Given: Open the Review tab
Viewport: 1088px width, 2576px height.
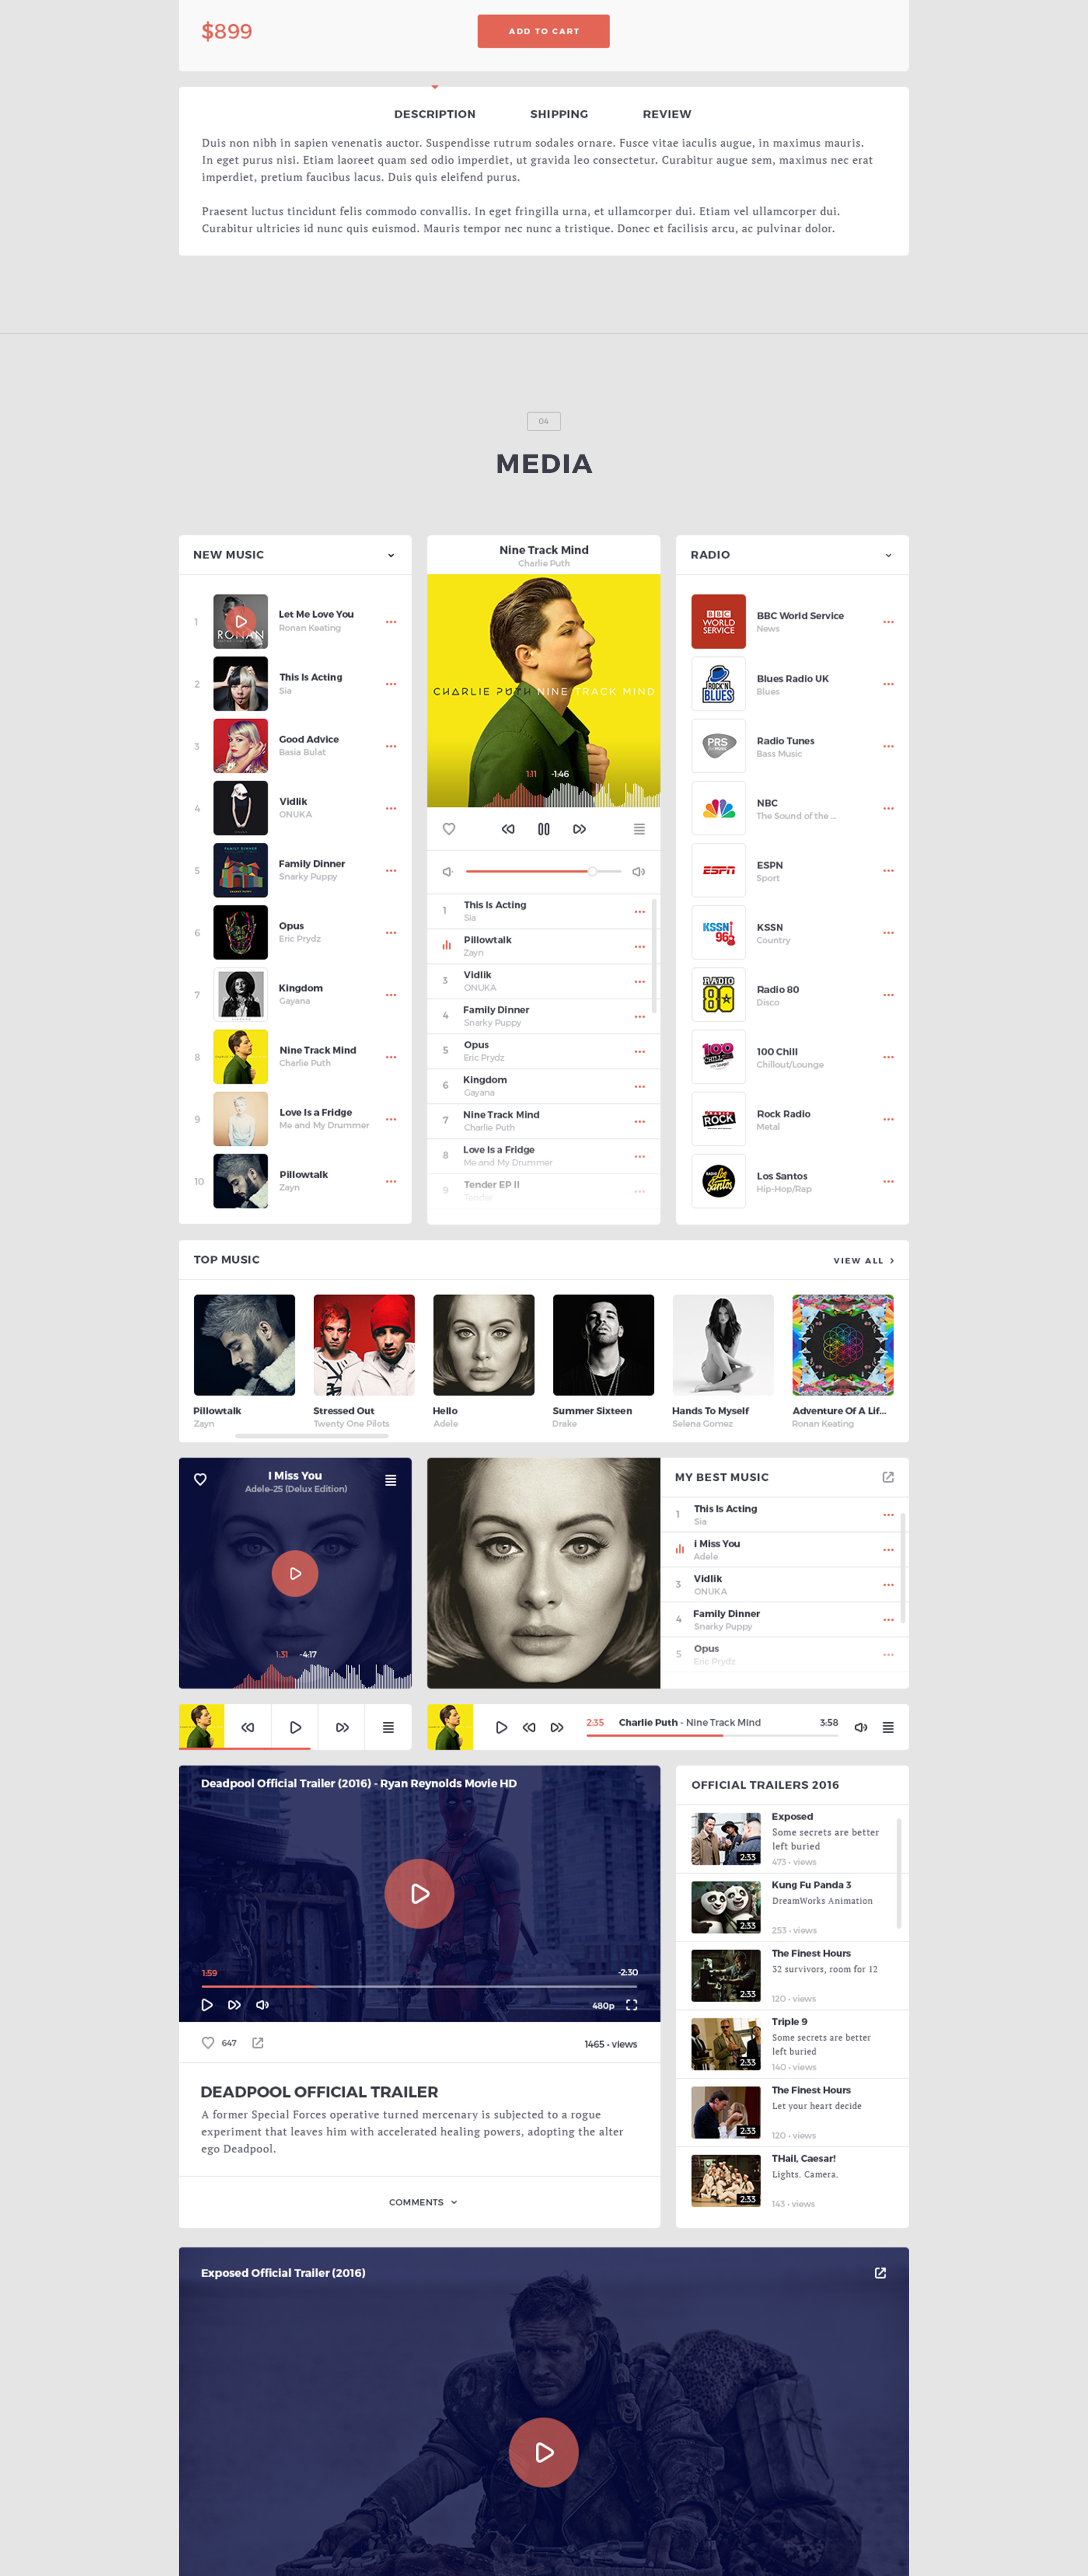Looking at the screenshot, I should [667, 114].
